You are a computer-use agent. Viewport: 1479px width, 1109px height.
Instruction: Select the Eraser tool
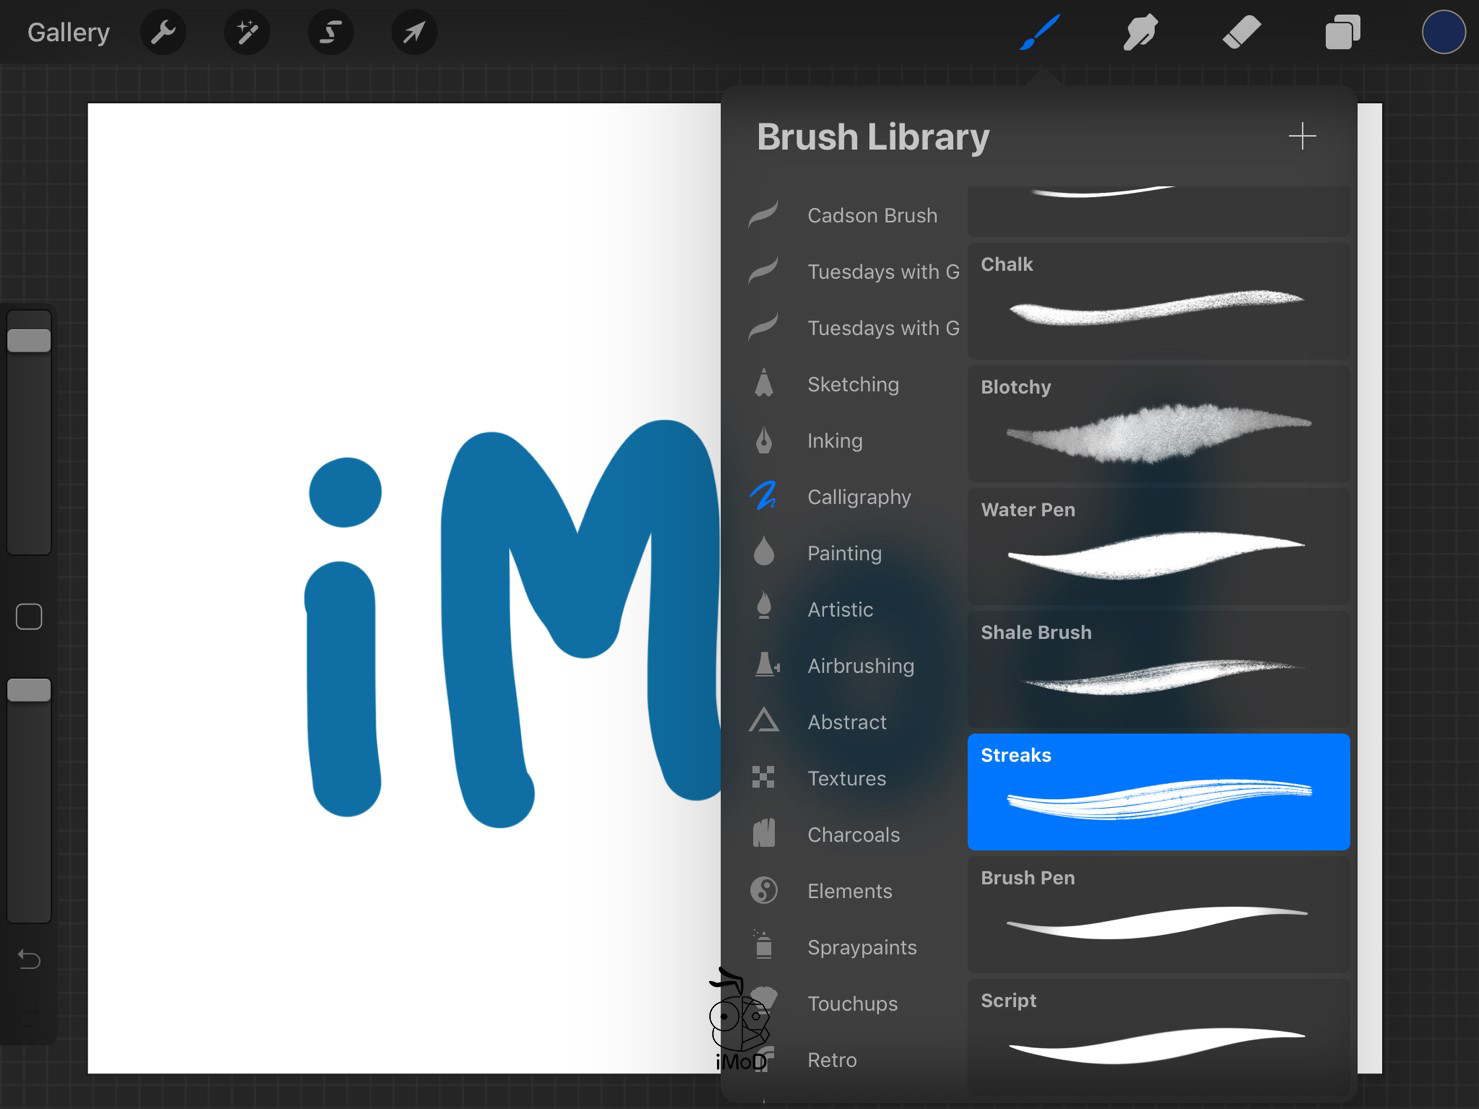click(x=1242, y=31)
